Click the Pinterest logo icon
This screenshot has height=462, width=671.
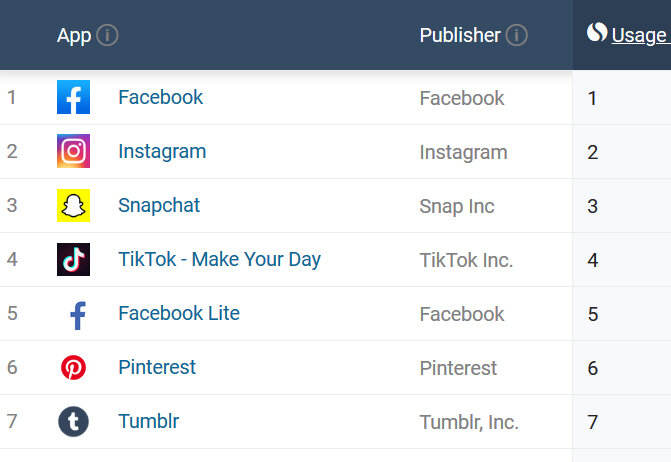tap(73, 367)
